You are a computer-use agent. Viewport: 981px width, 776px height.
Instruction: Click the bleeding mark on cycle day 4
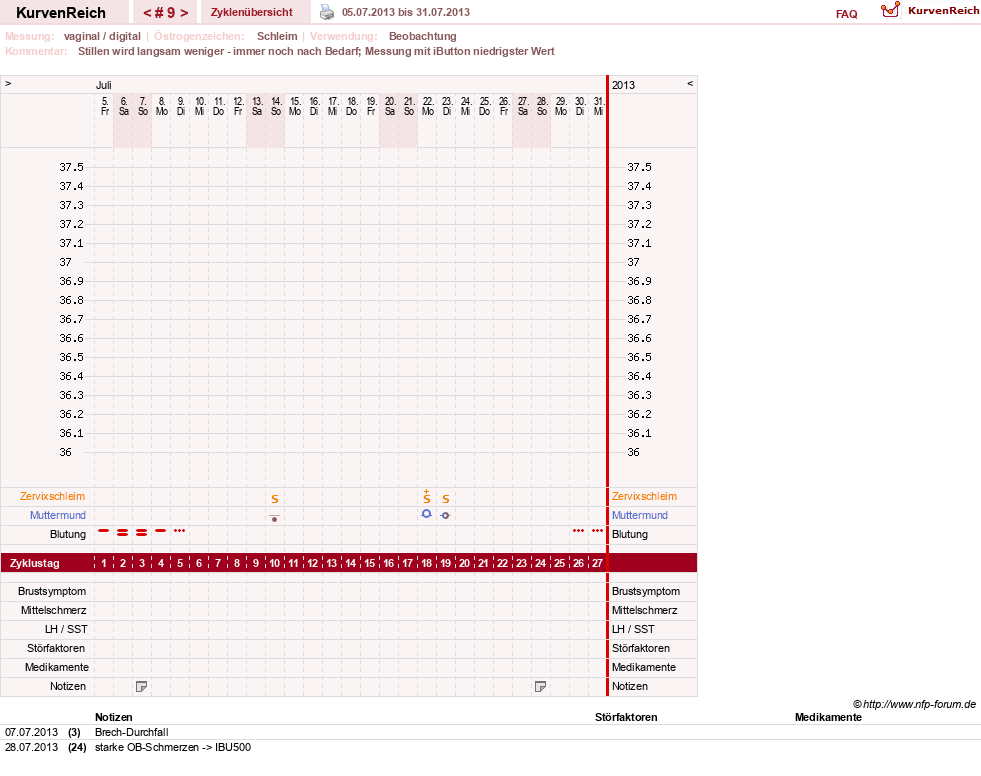click(x=161, y=531)
